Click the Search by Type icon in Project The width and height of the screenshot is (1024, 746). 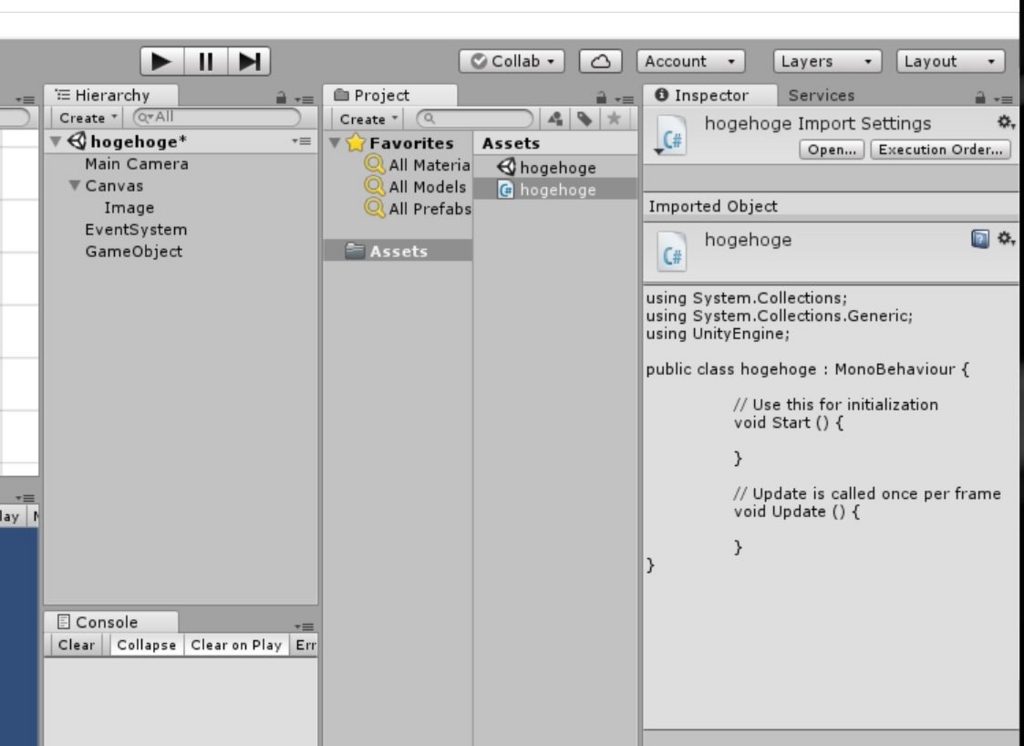(x=556, y=118)
